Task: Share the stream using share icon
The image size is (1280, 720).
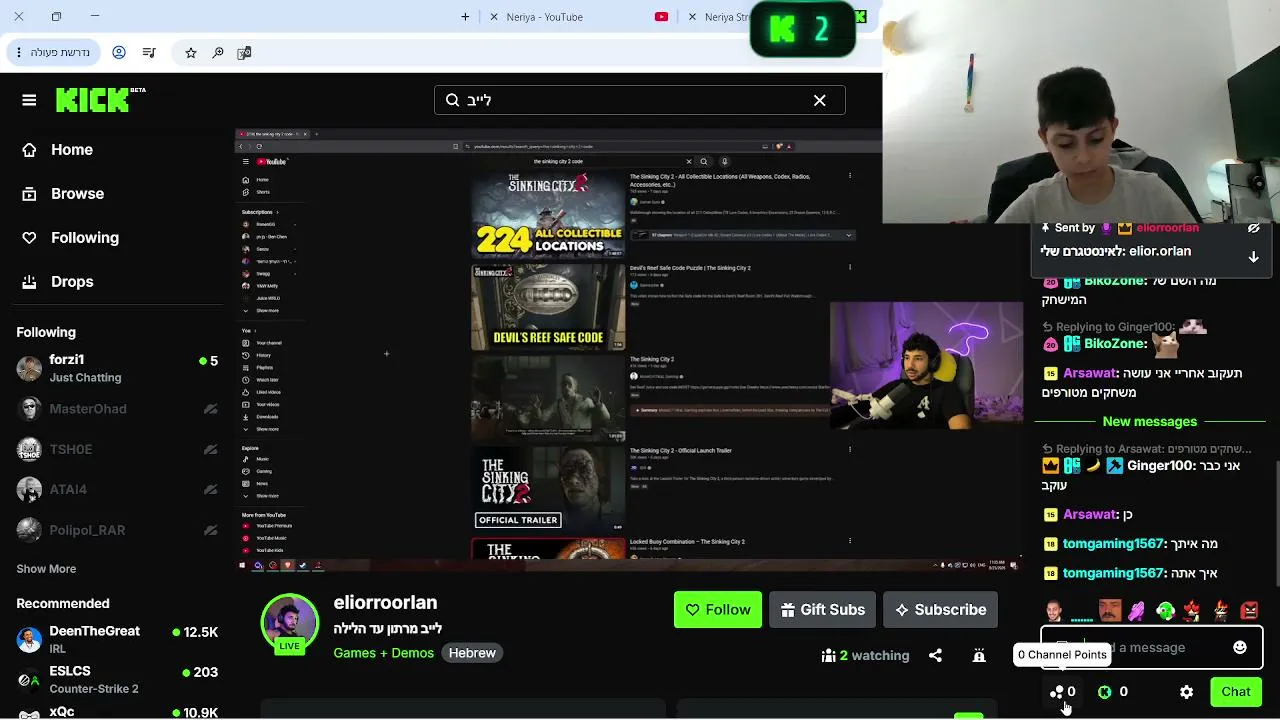Action: coord(935,656)
